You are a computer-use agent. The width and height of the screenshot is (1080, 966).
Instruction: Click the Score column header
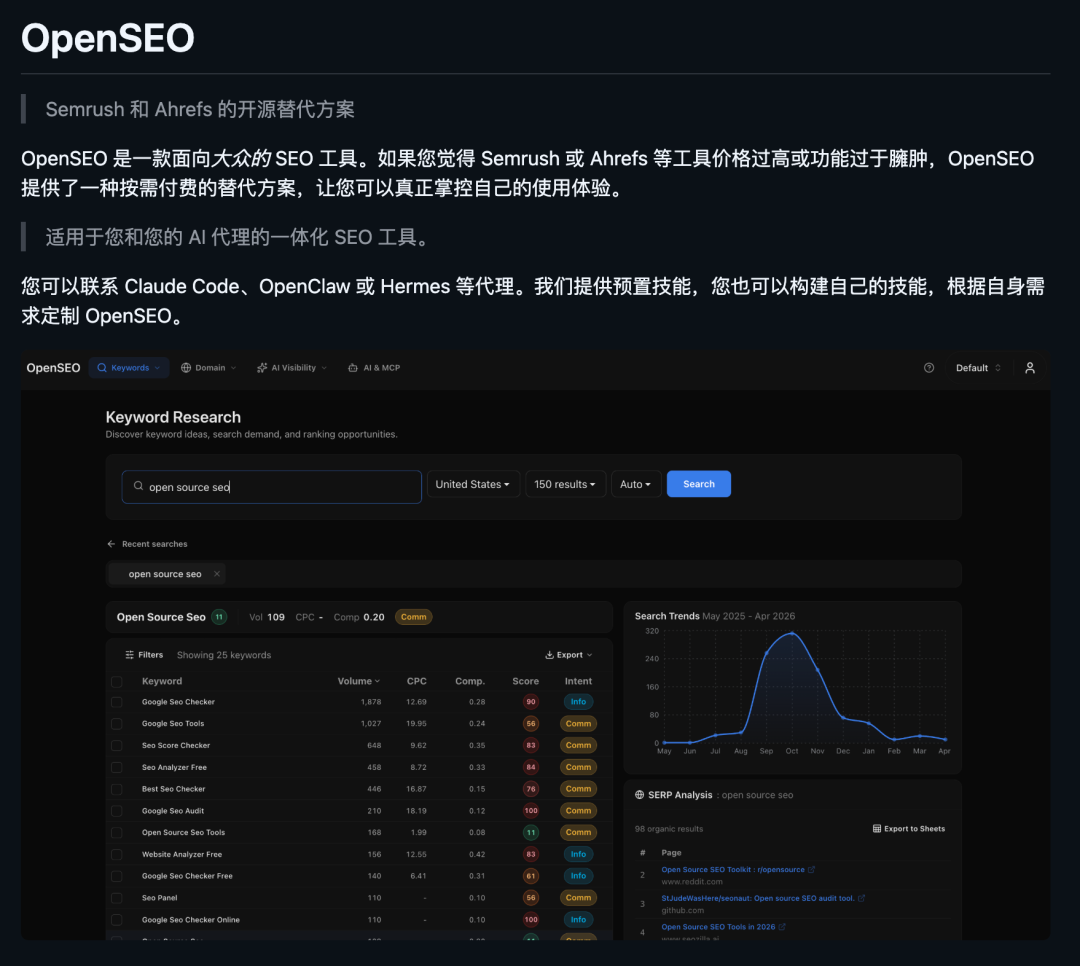coord(526,681)
